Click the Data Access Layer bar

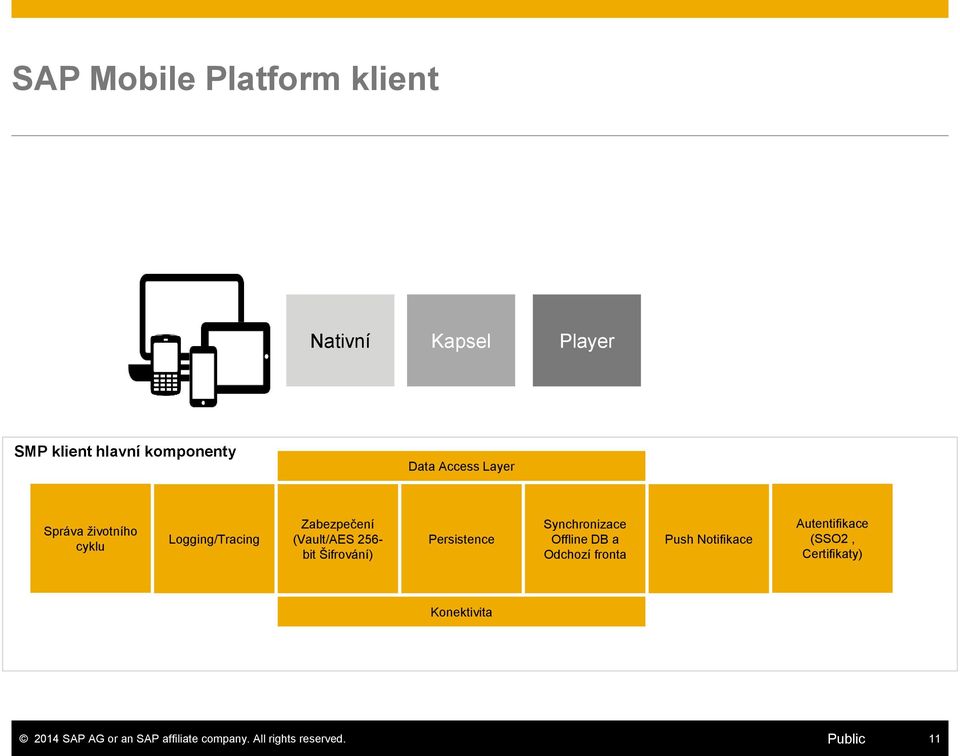(461, 466)
